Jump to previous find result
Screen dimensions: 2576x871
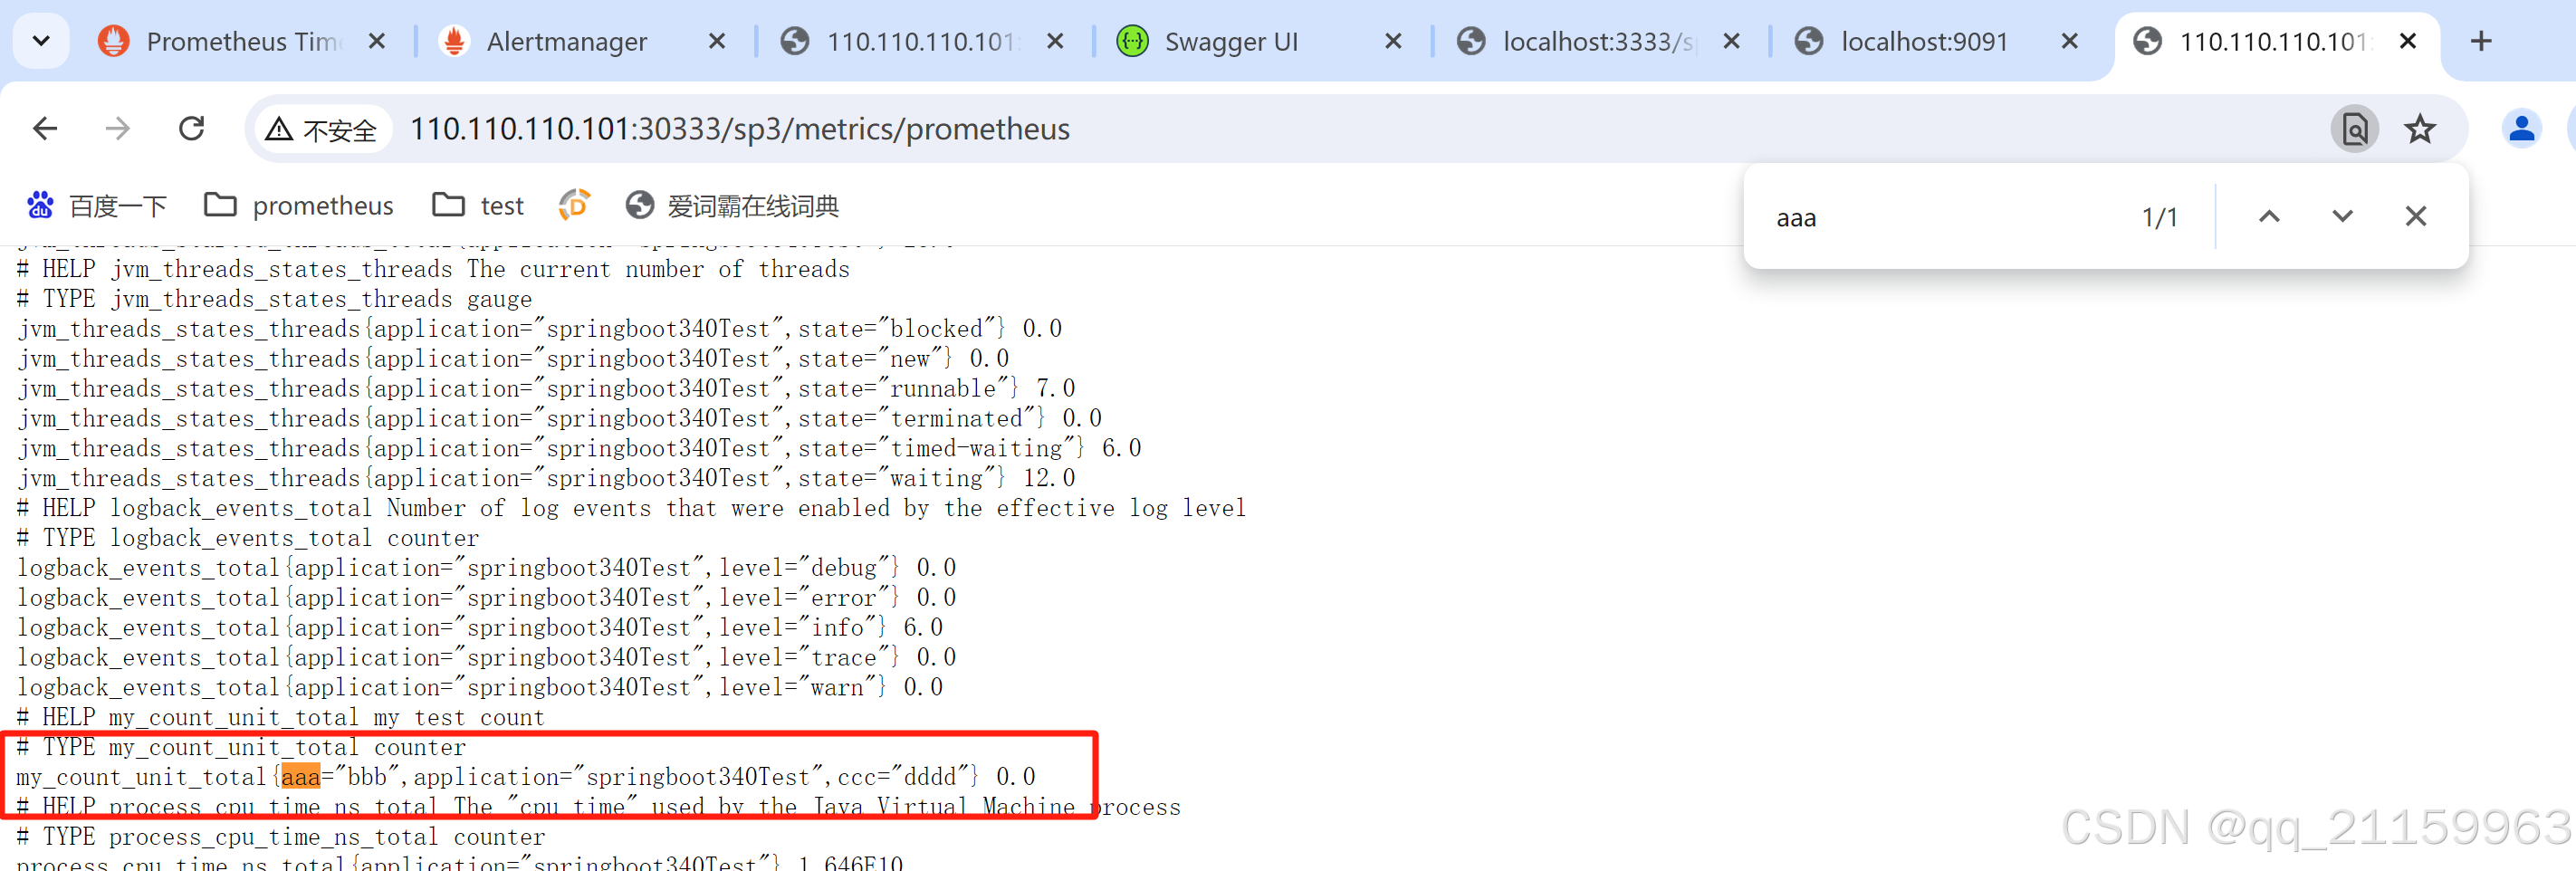tap(2269, 216)
